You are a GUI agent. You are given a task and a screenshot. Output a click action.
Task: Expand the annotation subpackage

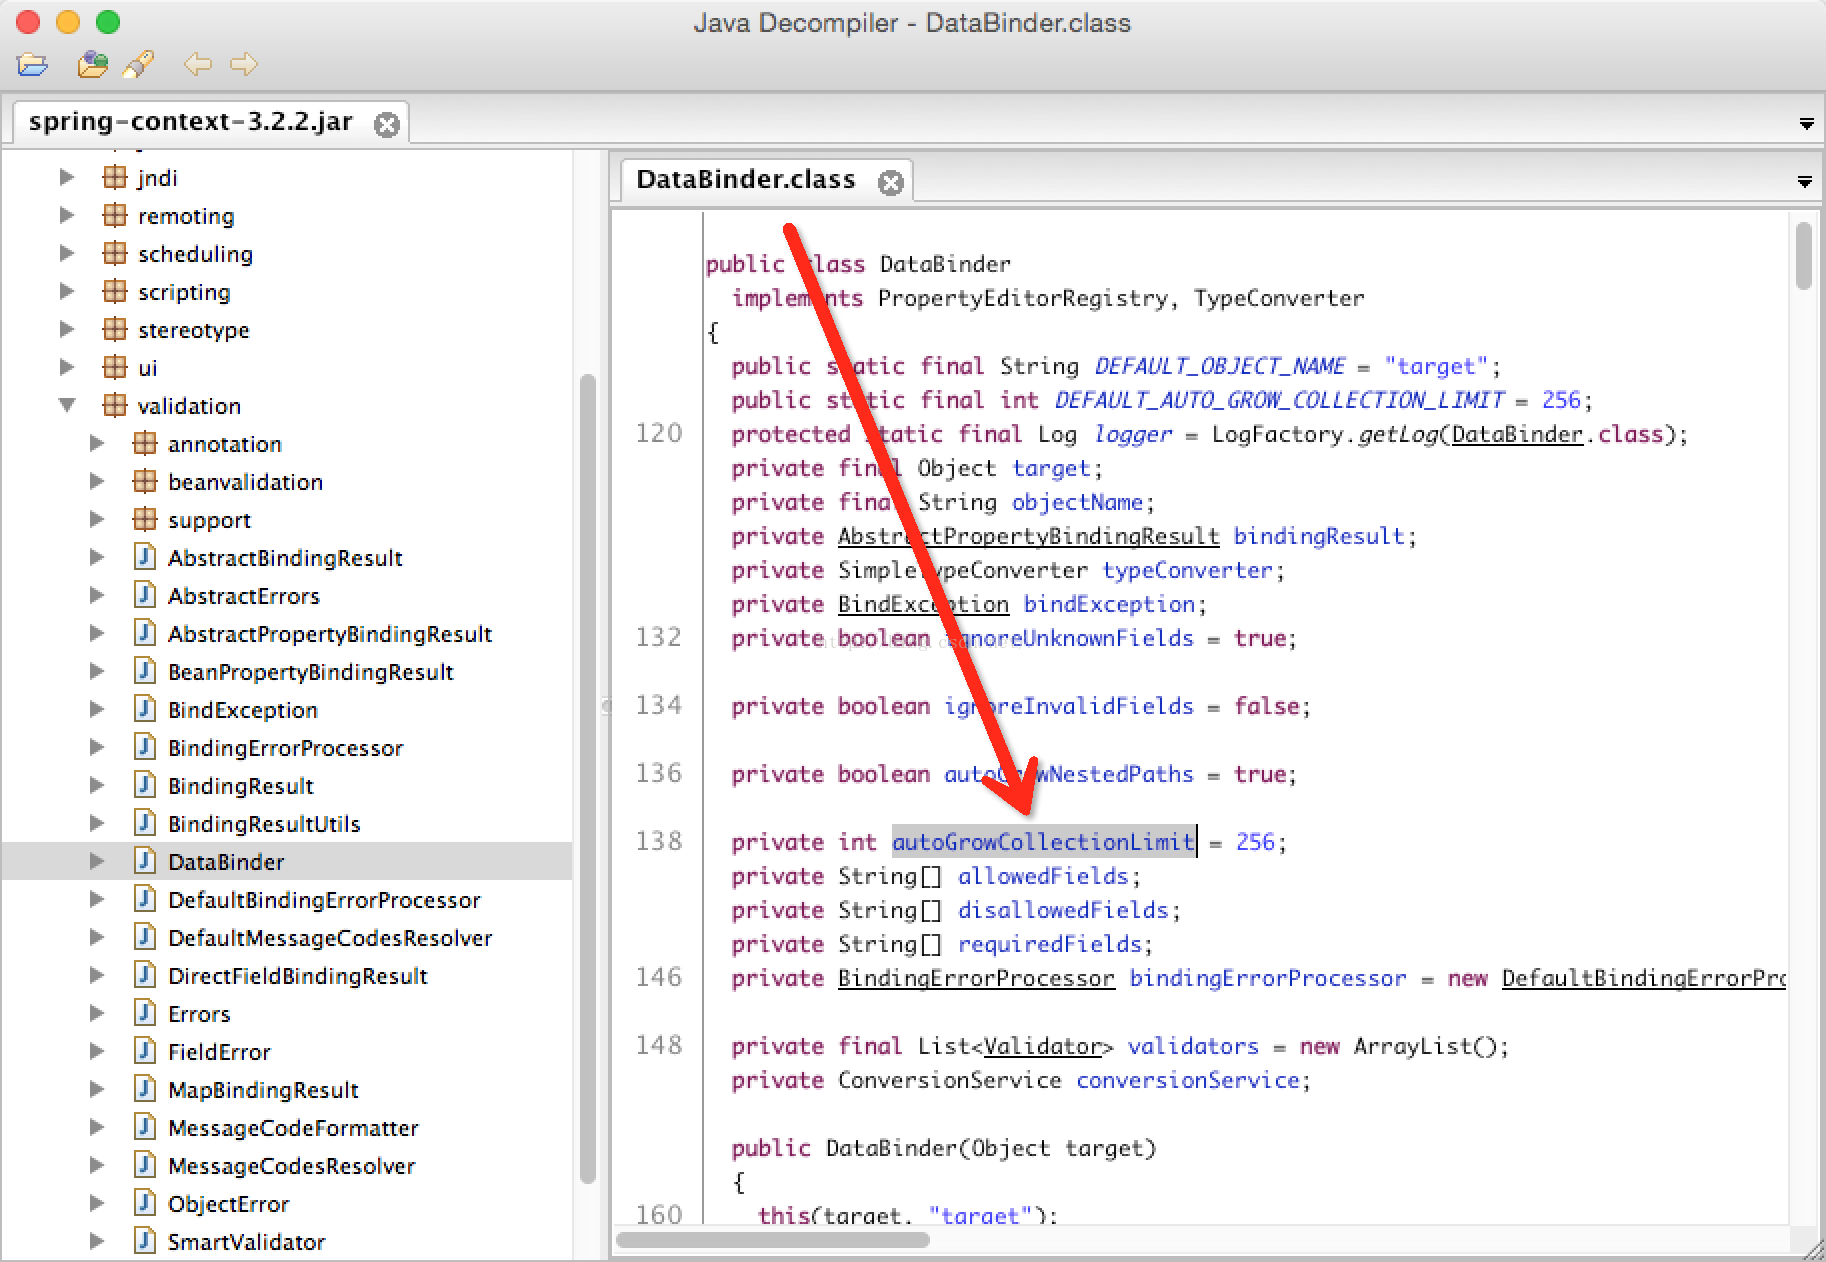point(97,443)
